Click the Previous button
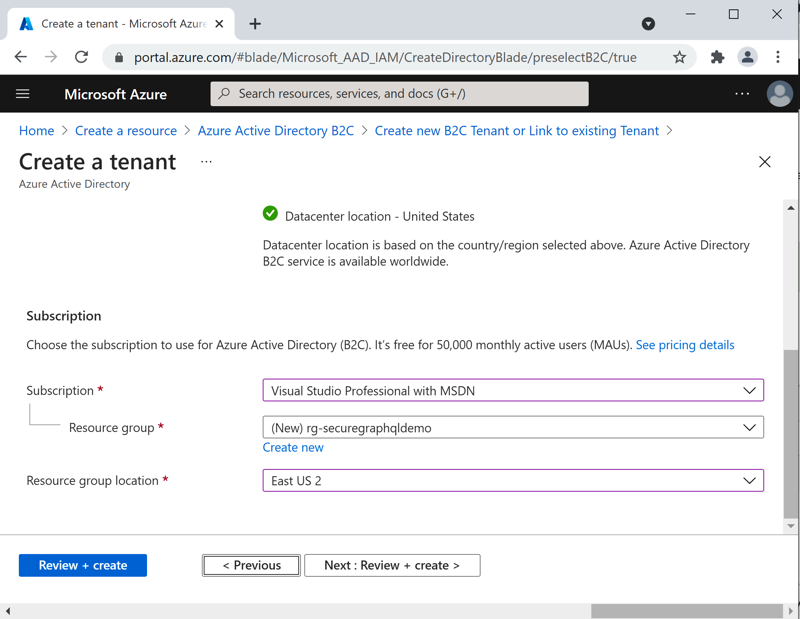The image size is (800, 619). point(252,565)
